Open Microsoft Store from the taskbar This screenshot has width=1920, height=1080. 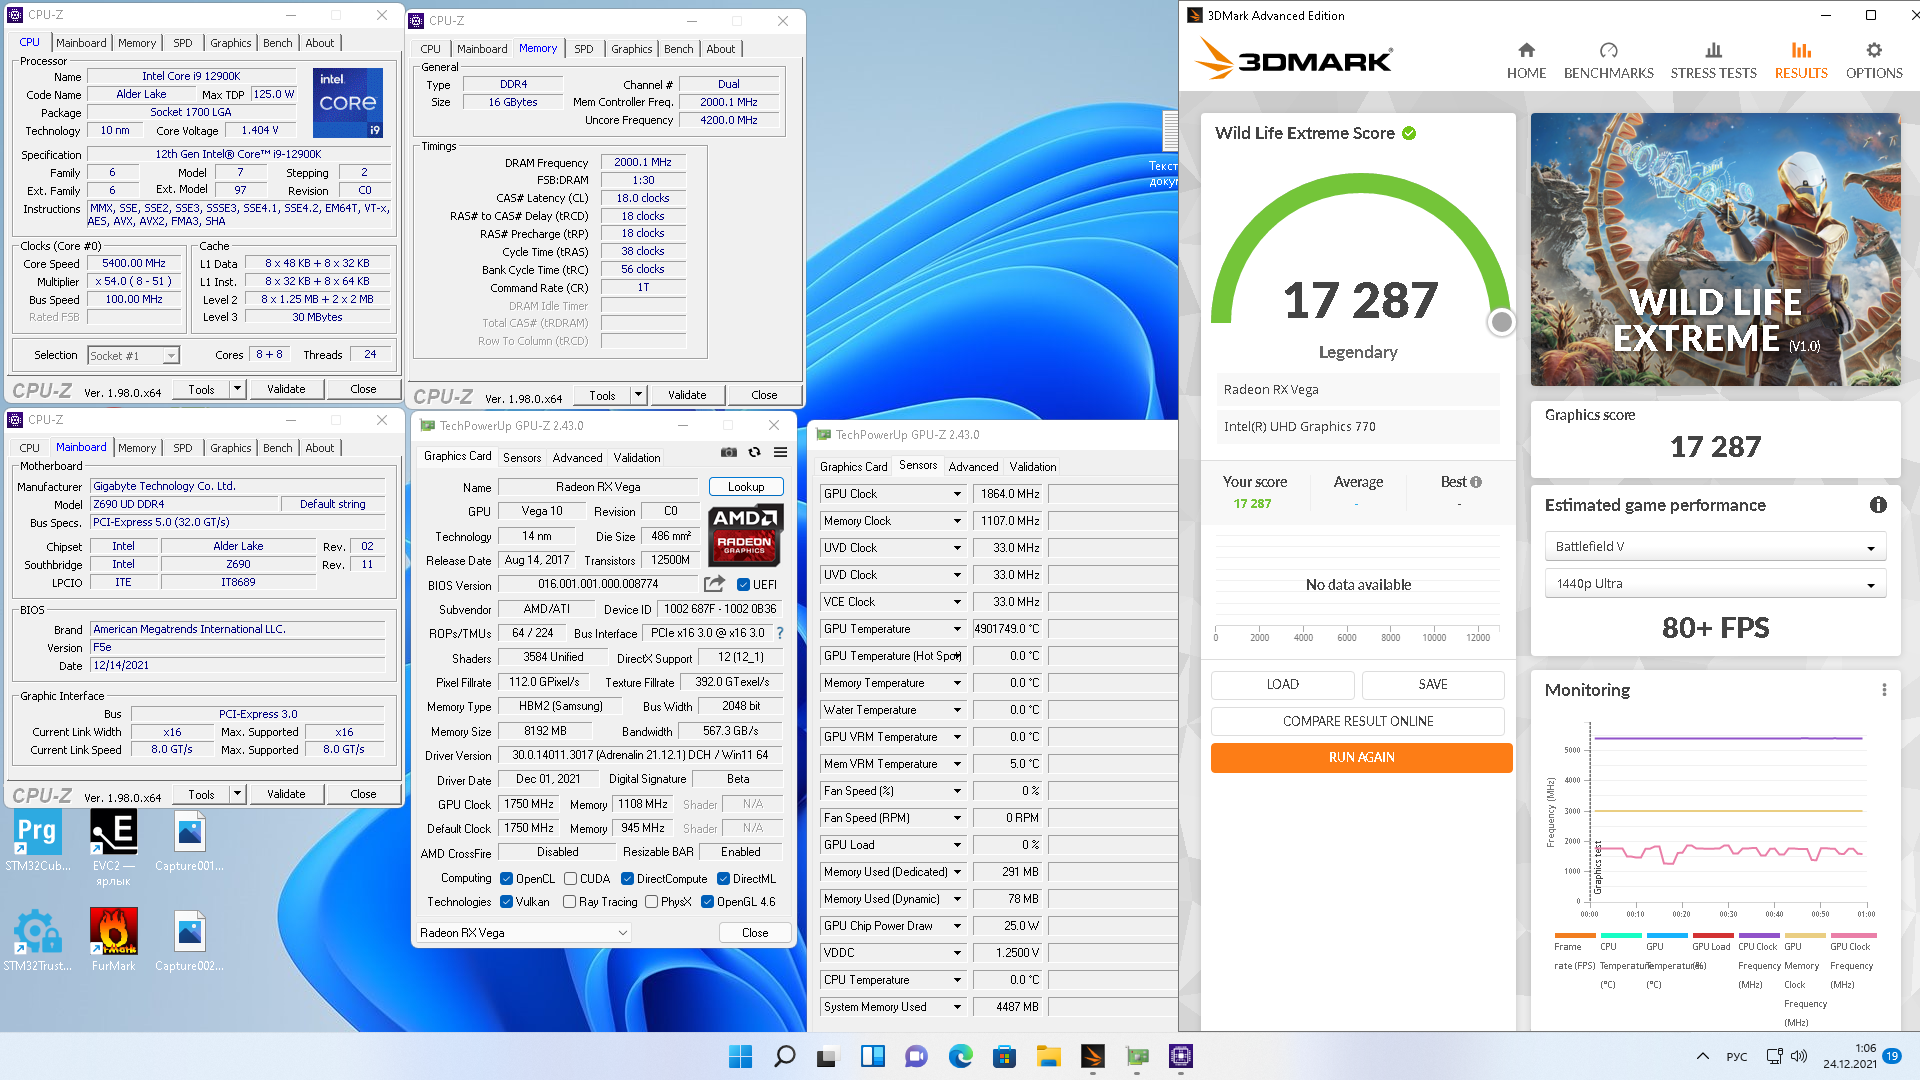pos(1005,1056)
